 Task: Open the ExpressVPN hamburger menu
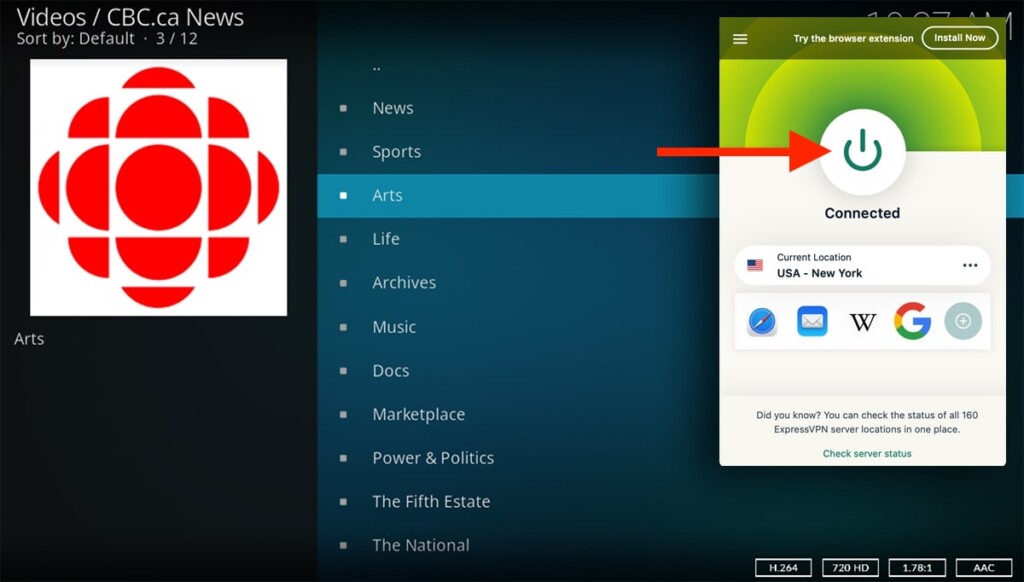pyautogui.click(x=740, y=39)
